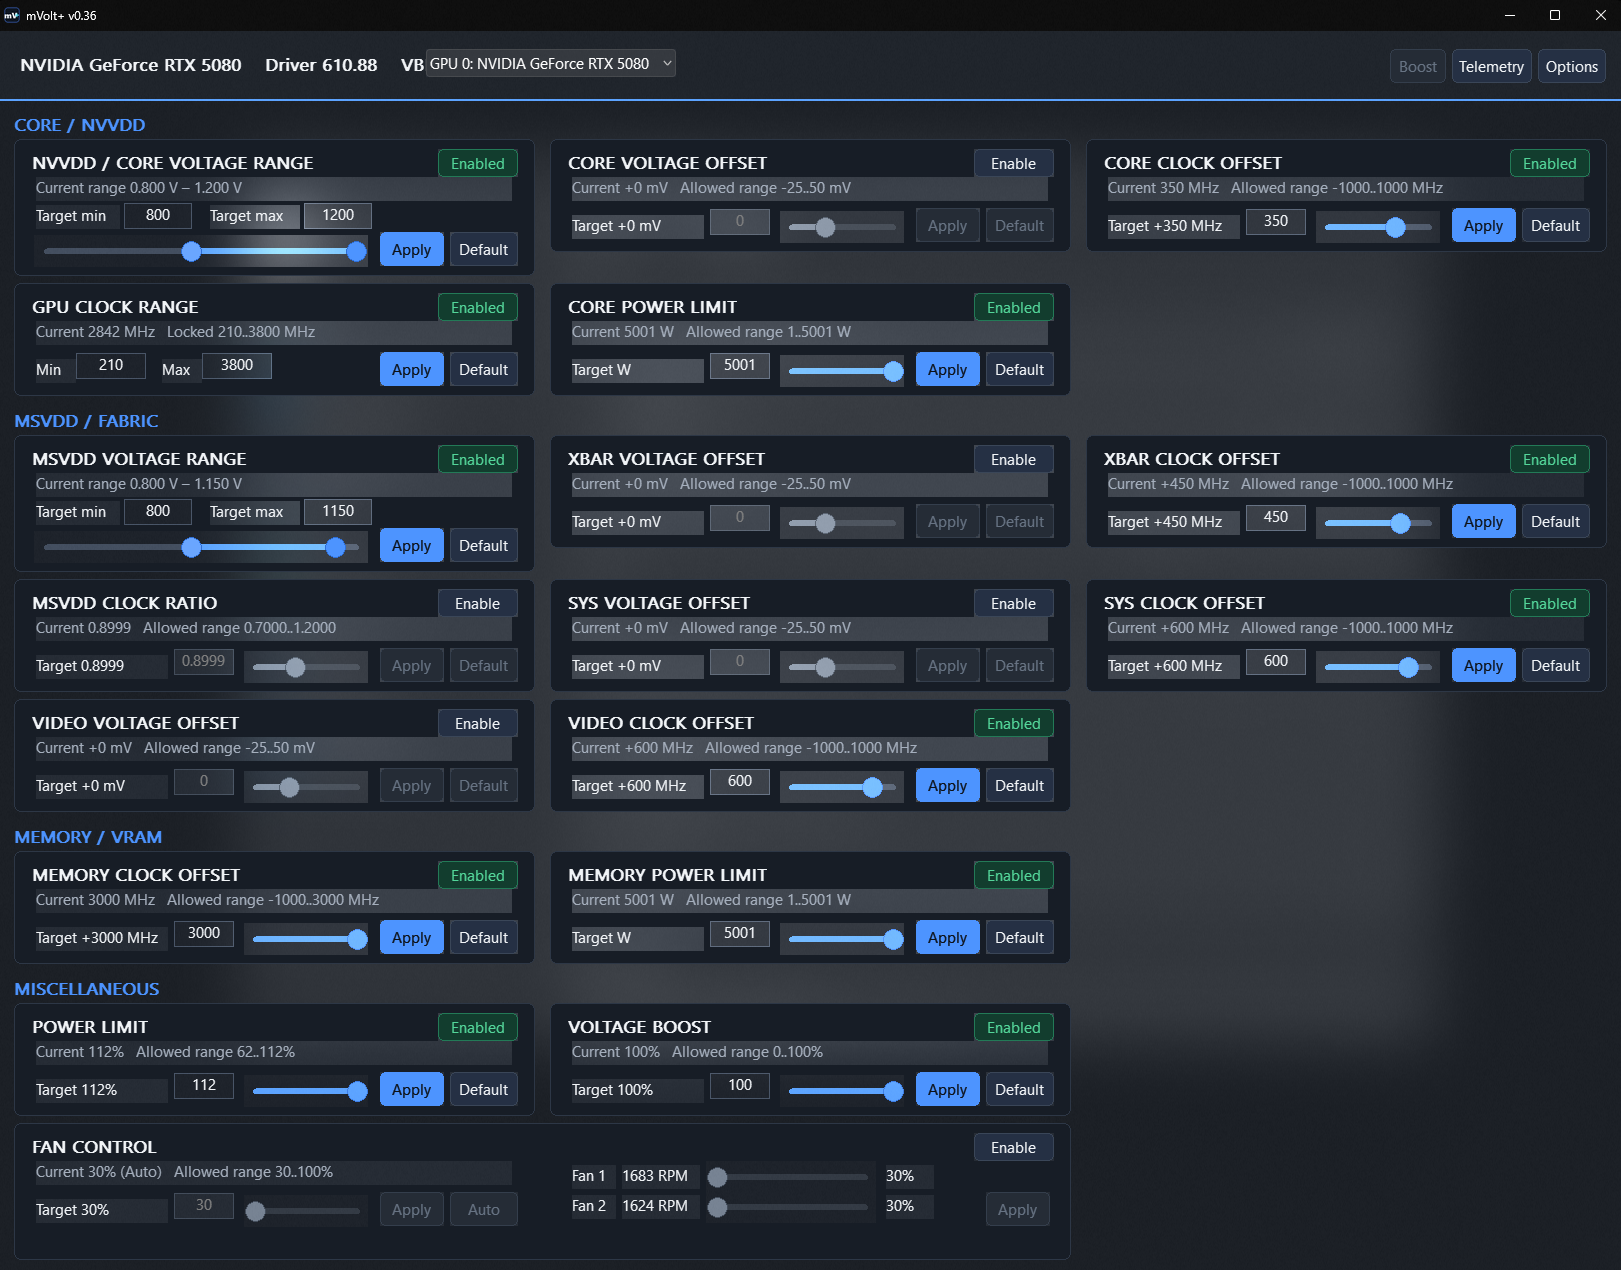Reset MSVDD Voltage Range to Default
The height and width of the screenshot is (1270, 1621).
point(483,546)
